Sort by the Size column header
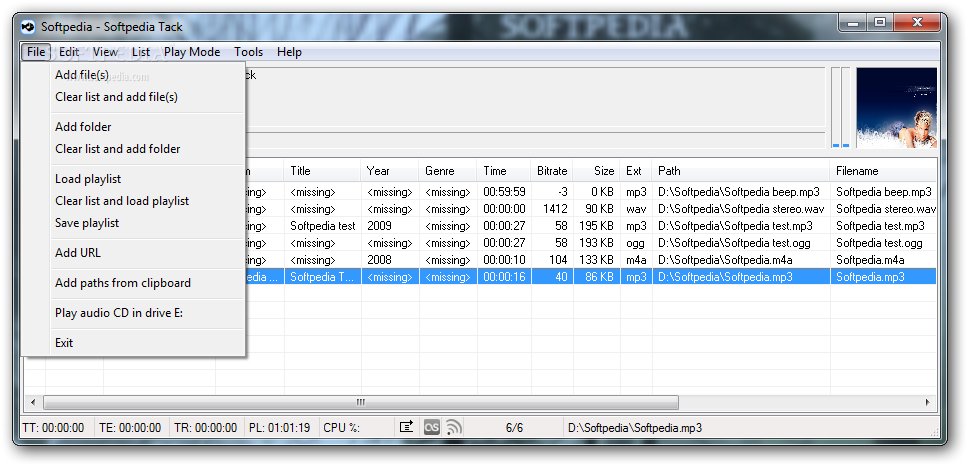This screenshot has width=968, height=466. pyautogui.click(x=596, y=171)
